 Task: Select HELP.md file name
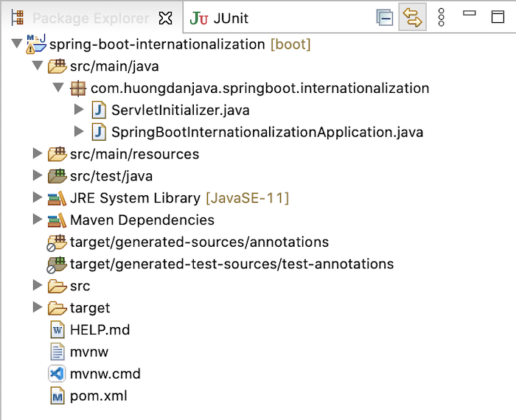tap(100, 330)
